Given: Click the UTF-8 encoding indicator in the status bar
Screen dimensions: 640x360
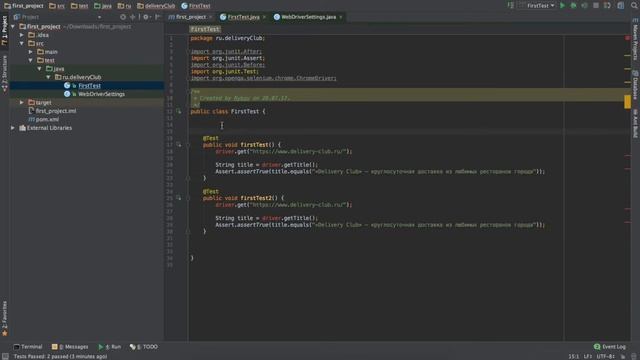Looking at the screenshot, I should pos(606,356).
